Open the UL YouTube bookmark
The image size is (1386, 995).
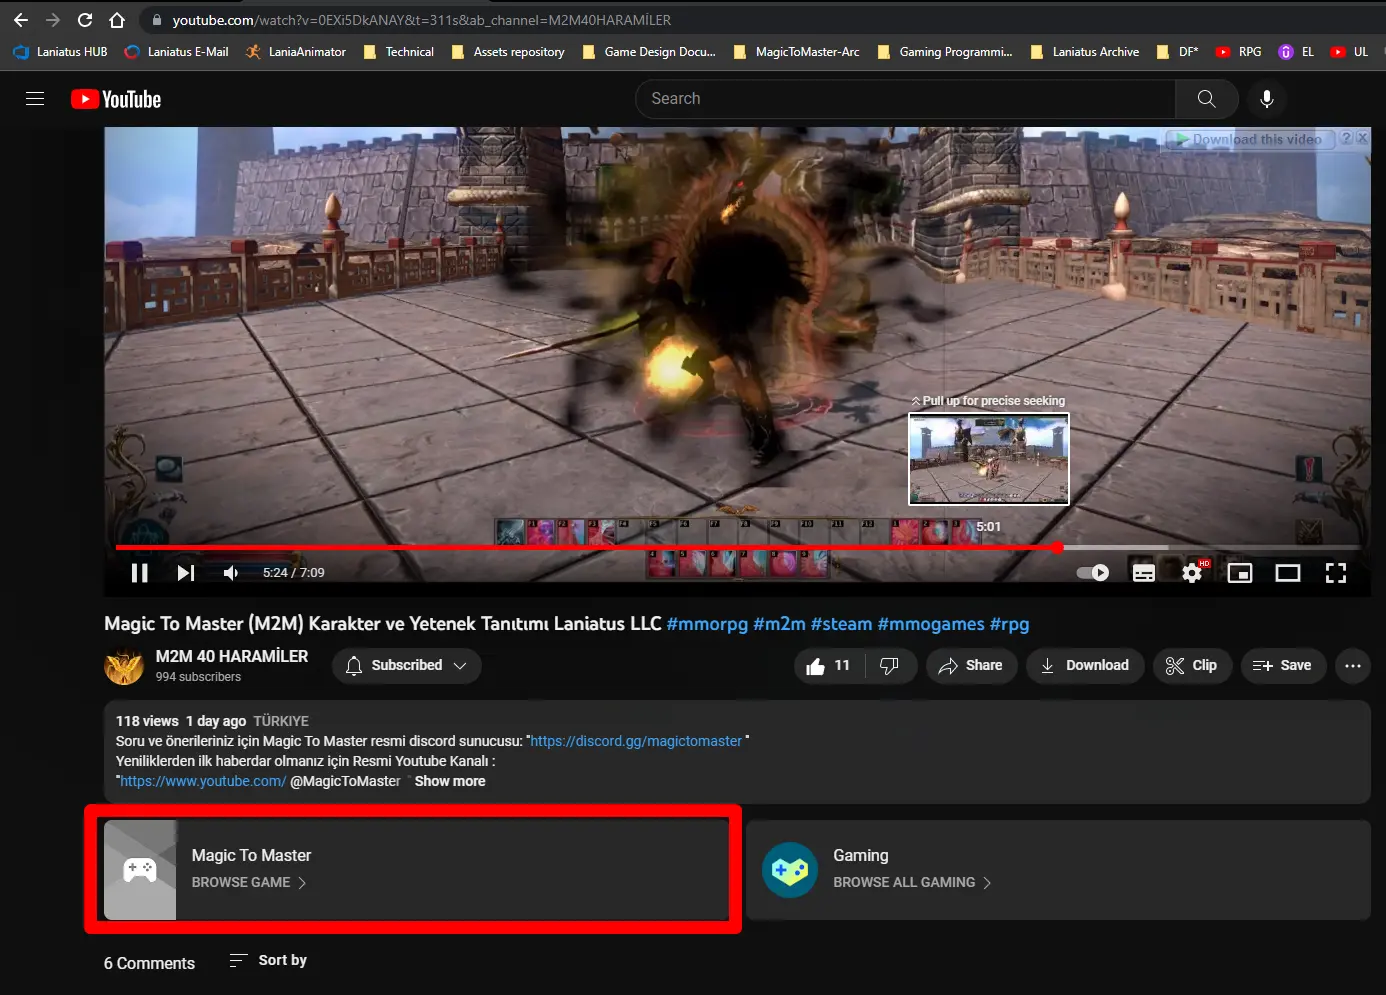tap(1349, 52)
